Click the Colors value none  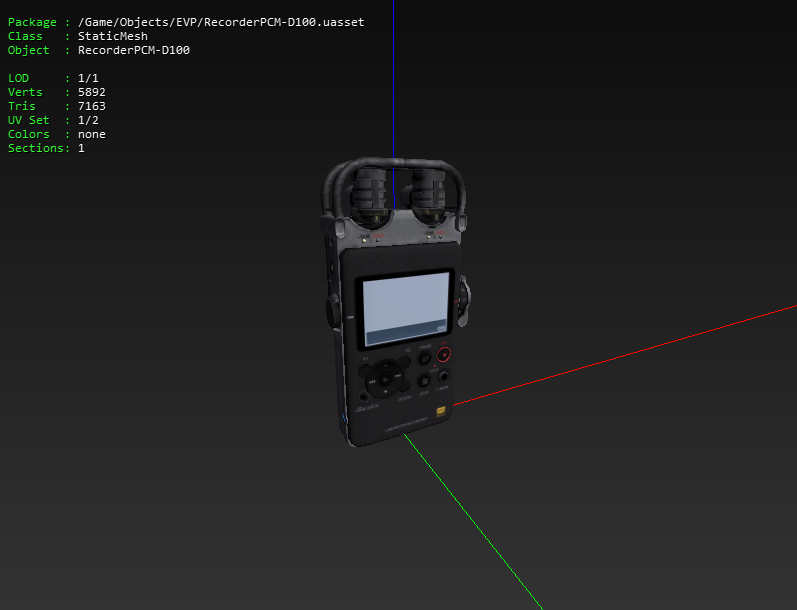91,134
